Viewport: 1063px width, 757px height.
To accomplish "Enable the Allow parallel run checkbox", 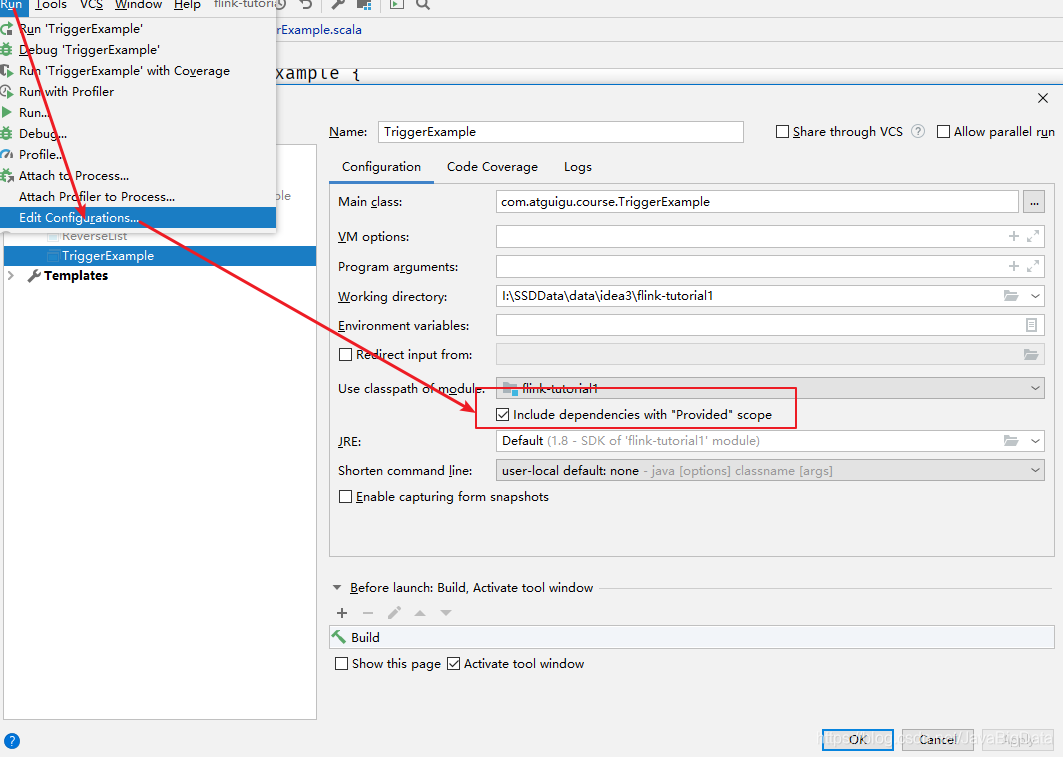I will [x=943, y=131].
